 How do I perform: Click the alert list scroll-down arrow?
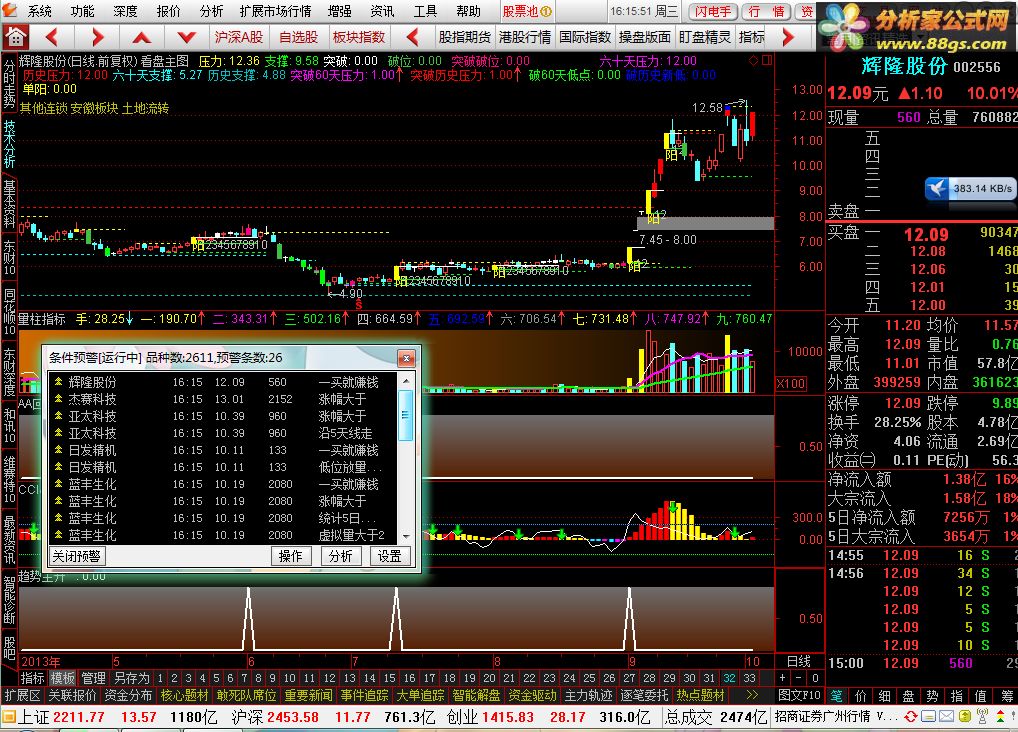[x=406, y=536]
